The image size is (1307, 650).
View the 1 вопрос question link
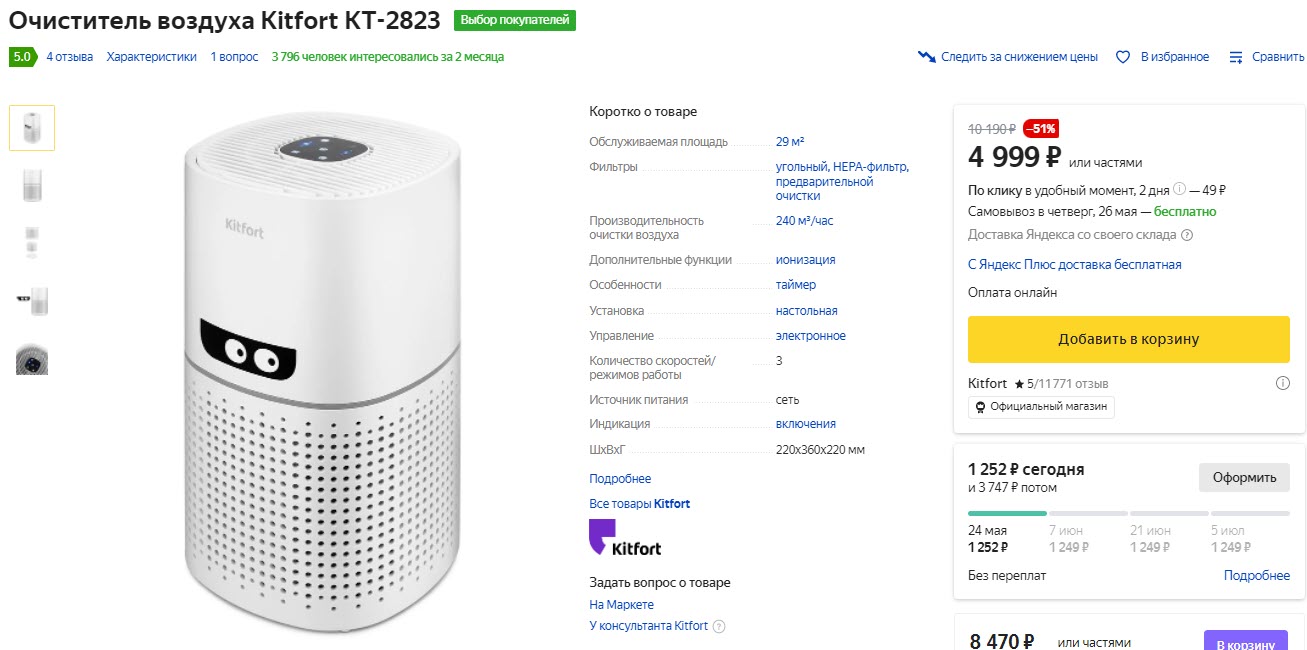pos(233,57)
